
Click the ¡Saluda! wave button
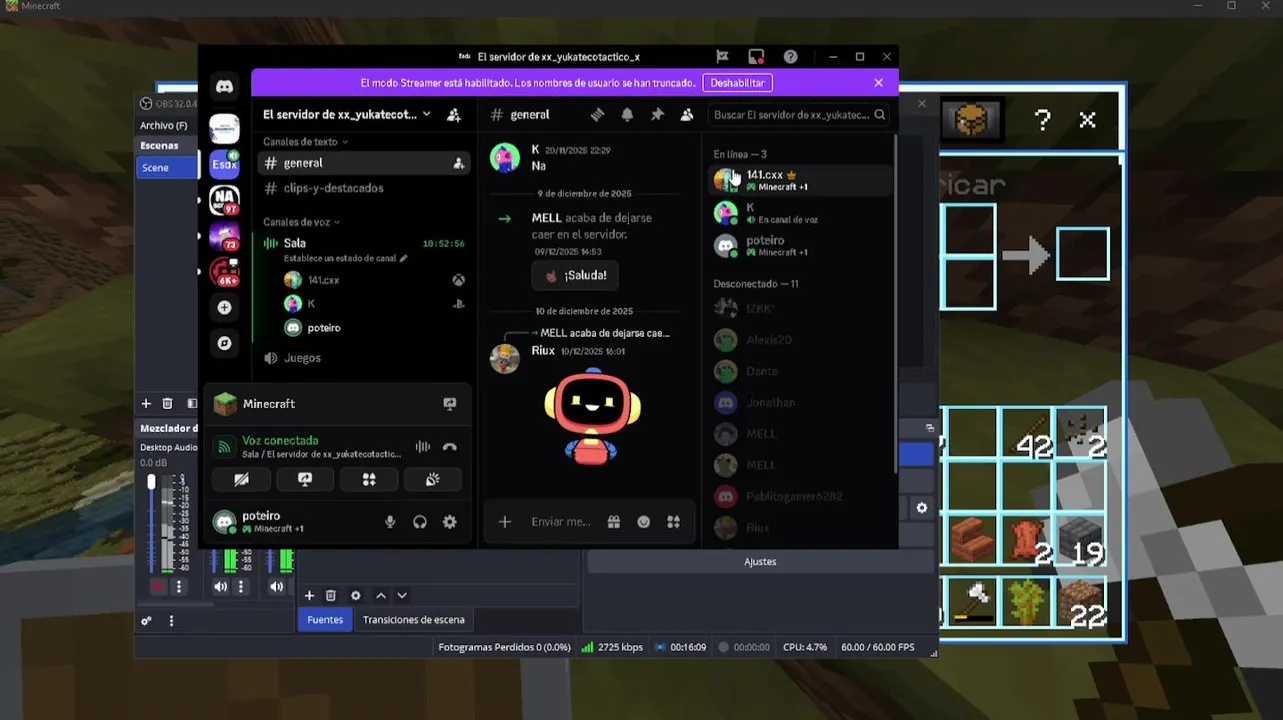[x=575, y=275]
